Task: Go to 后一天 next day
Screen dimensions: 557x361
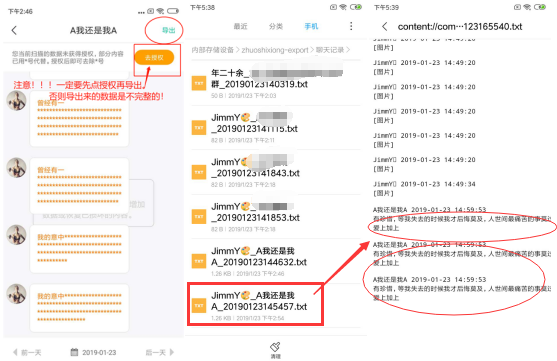Action: pyautogui.click(x=160, y=352)
